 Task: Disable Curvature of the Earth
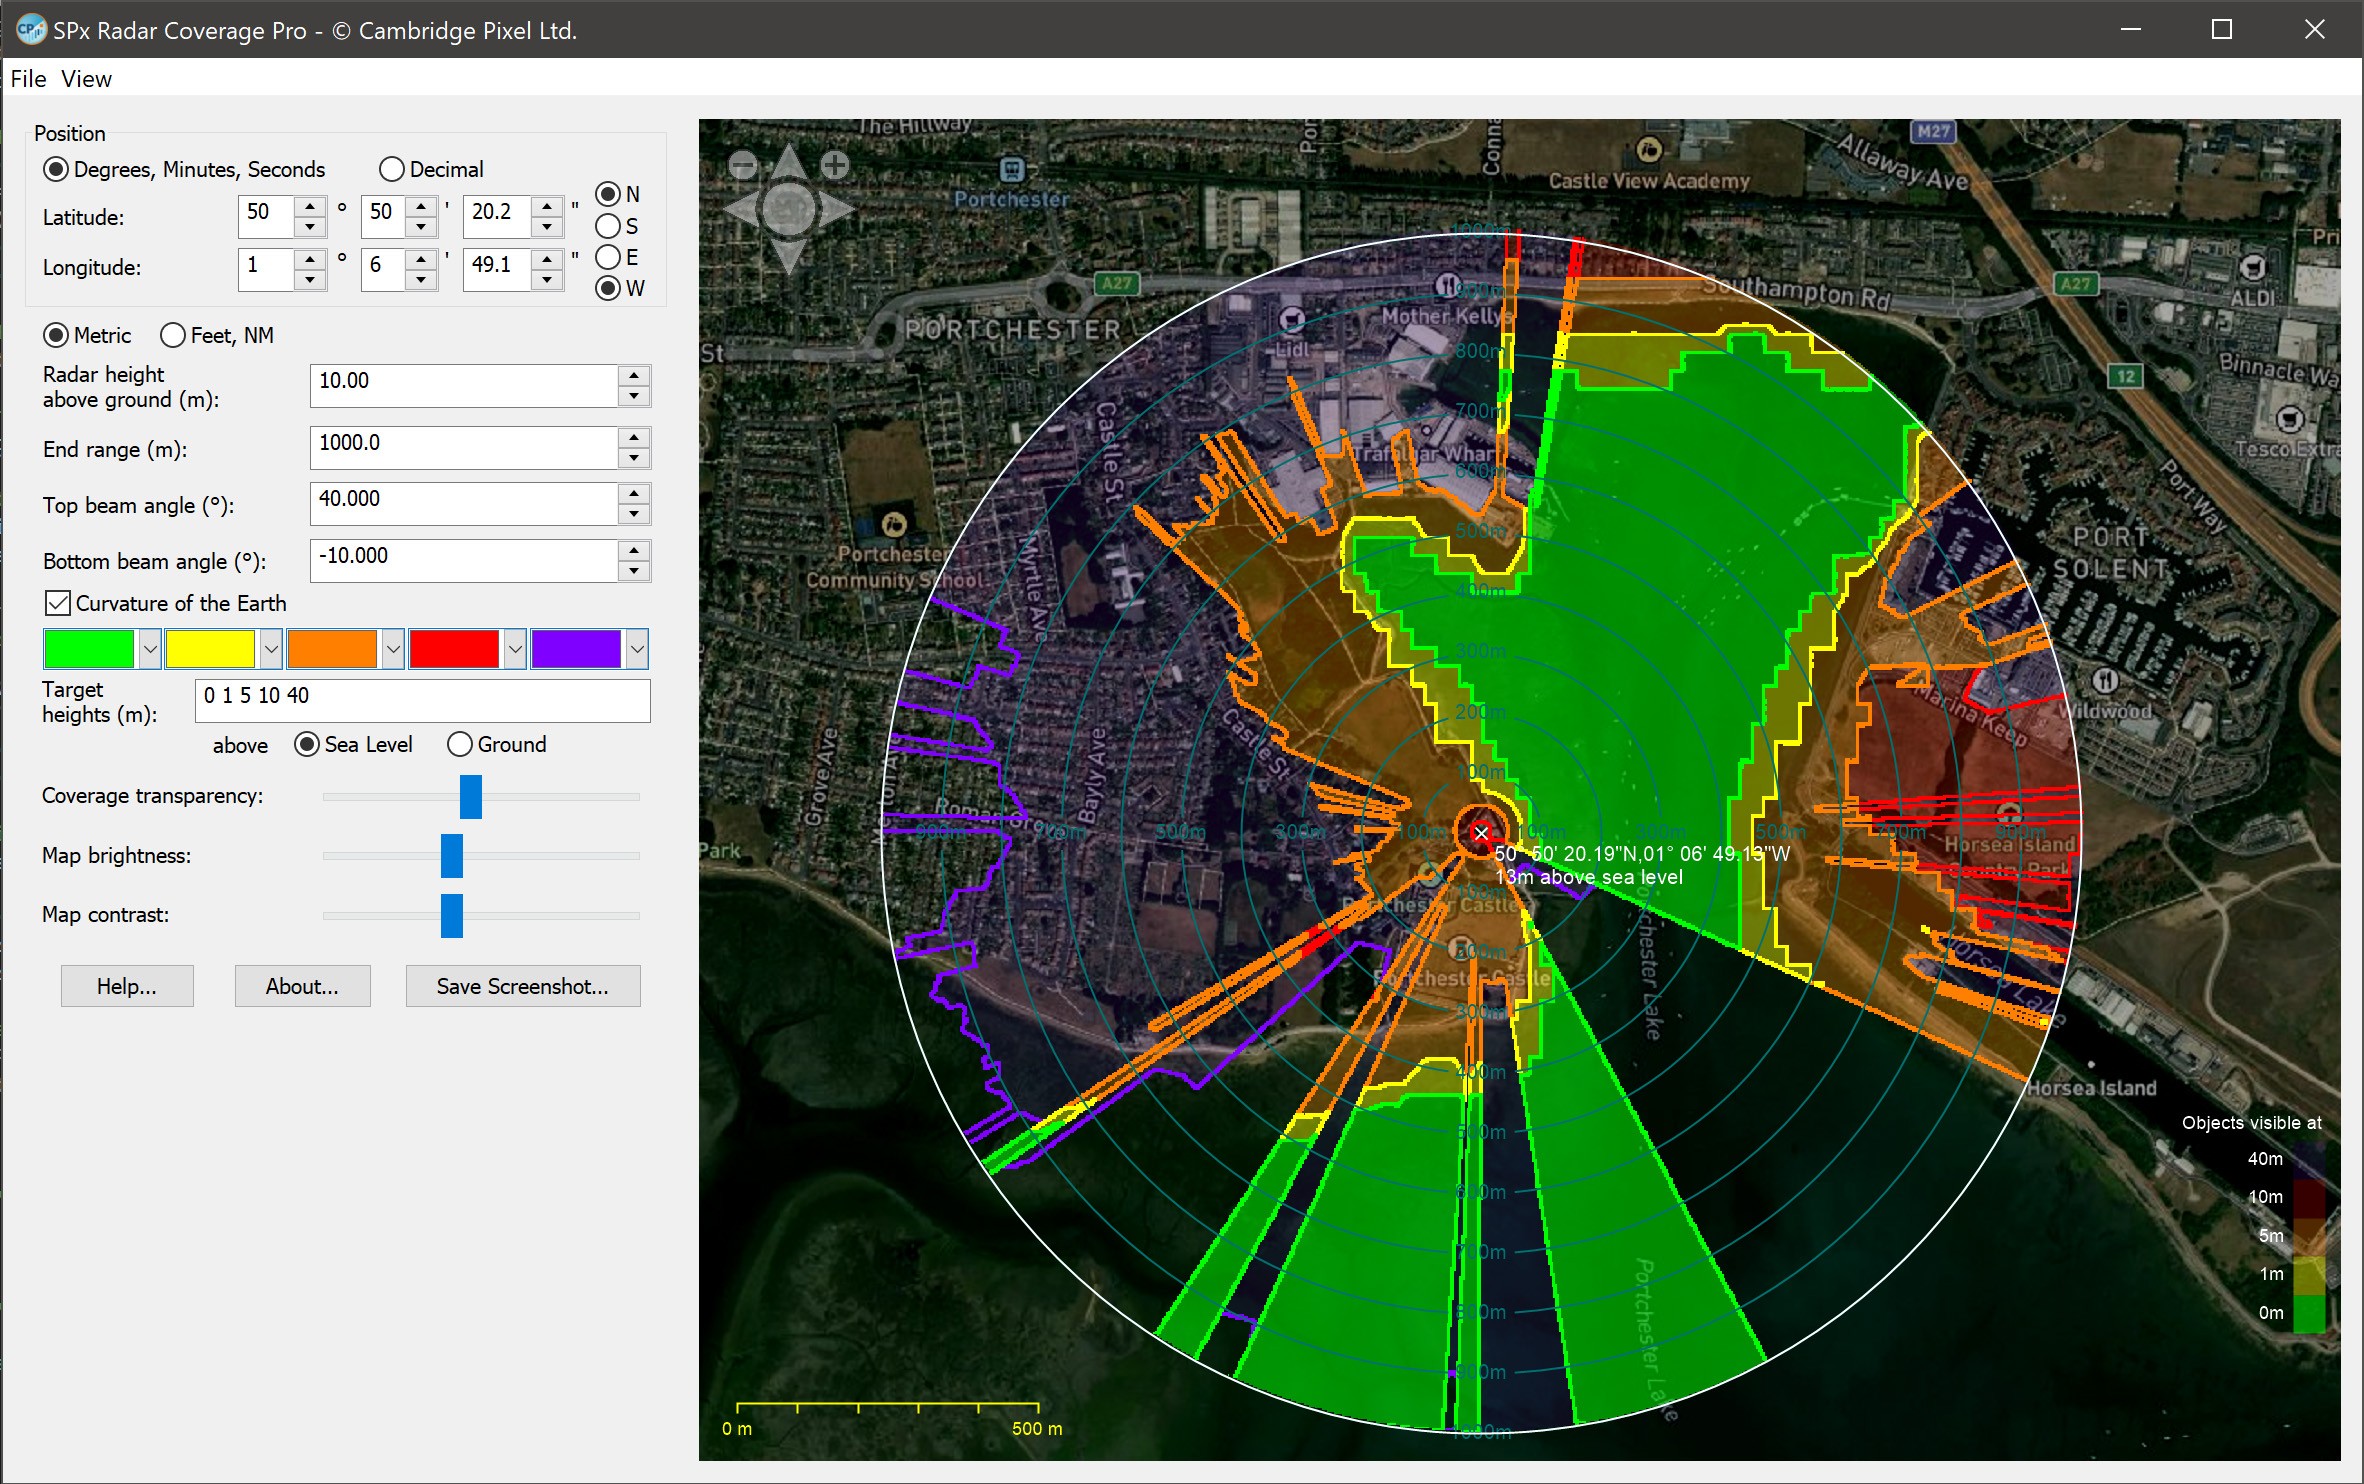pyautogui.click(x=57, y=602)
